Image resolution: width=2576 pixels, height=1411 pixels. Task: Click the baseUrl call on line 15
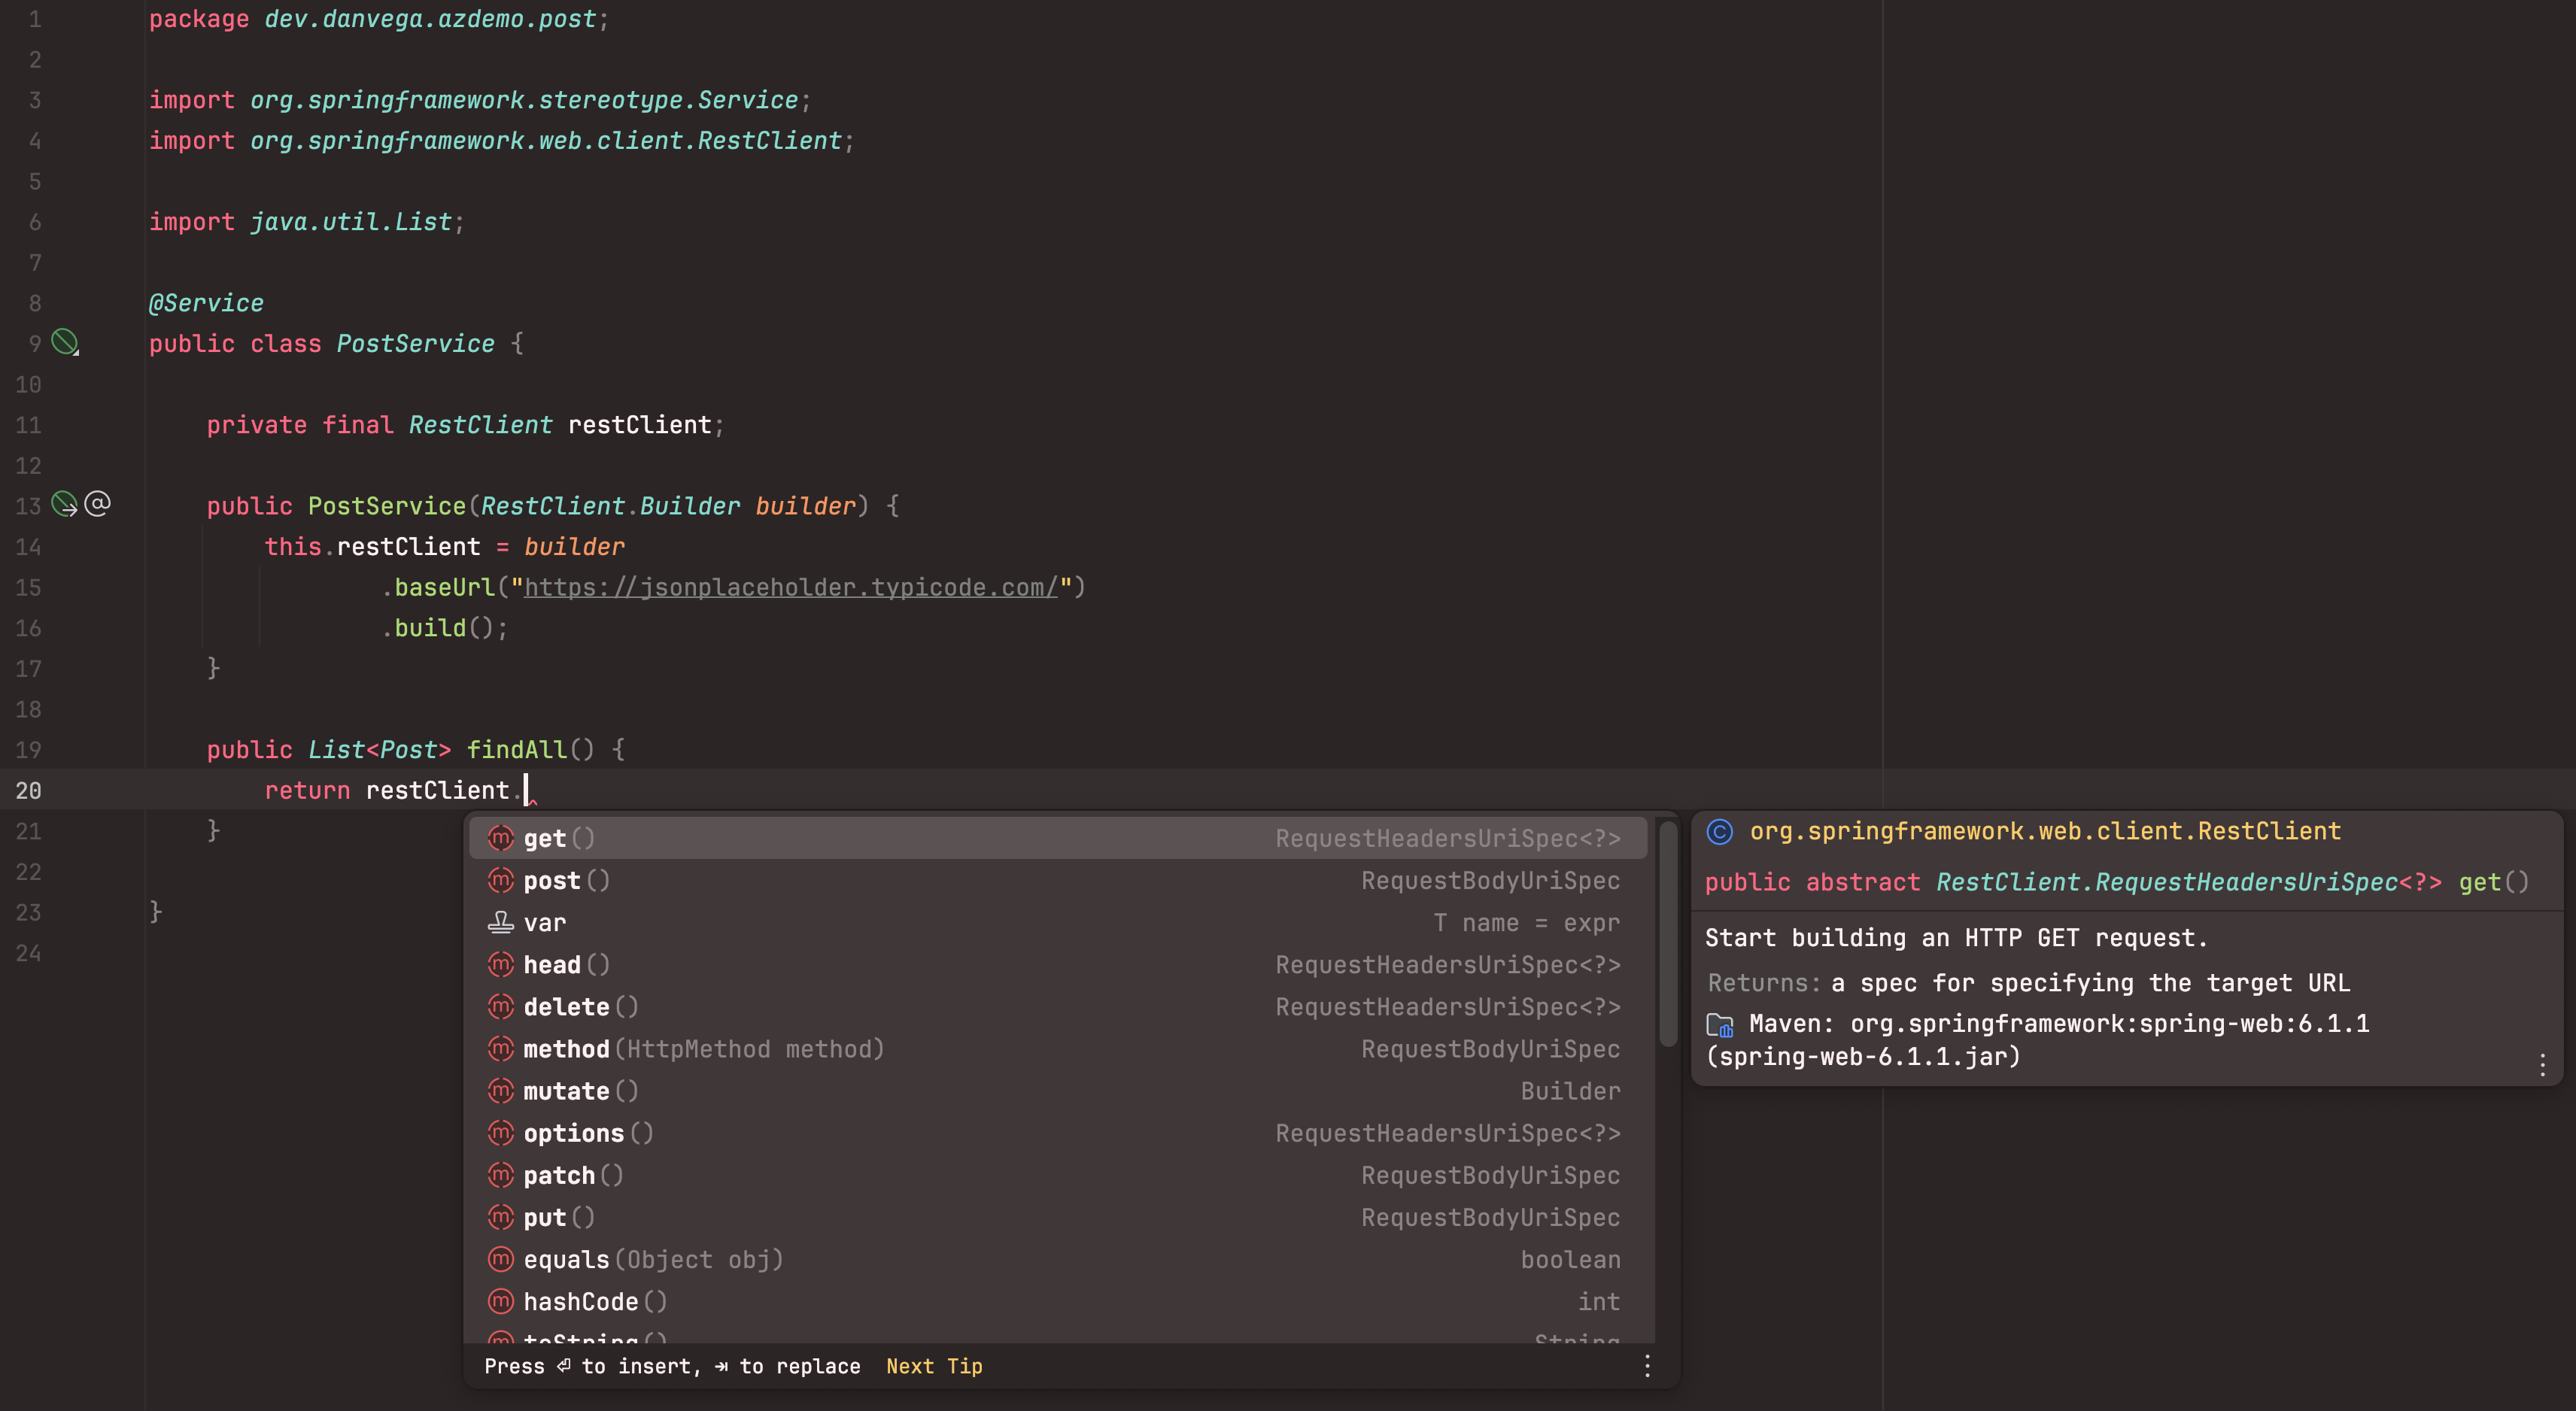coord(444,587)
